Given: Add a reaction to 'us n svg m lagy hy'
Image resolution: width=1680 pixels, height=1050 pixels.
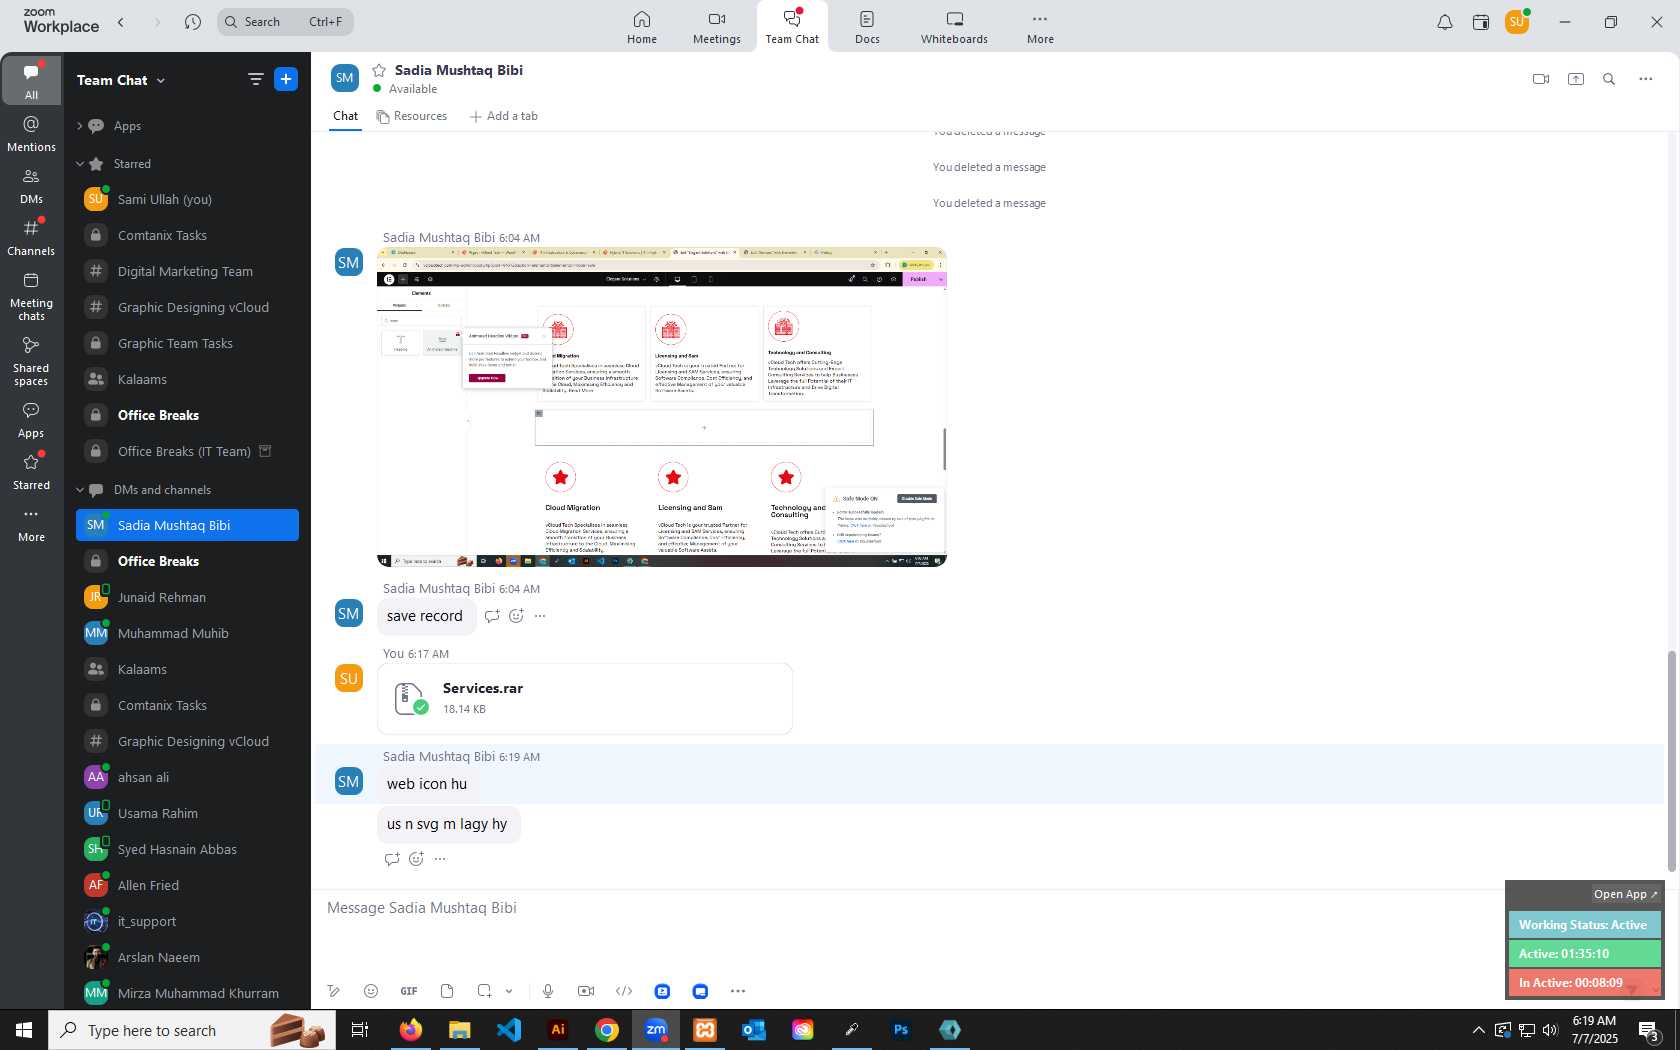Looking at the screenshot, I should click(416, 859).
